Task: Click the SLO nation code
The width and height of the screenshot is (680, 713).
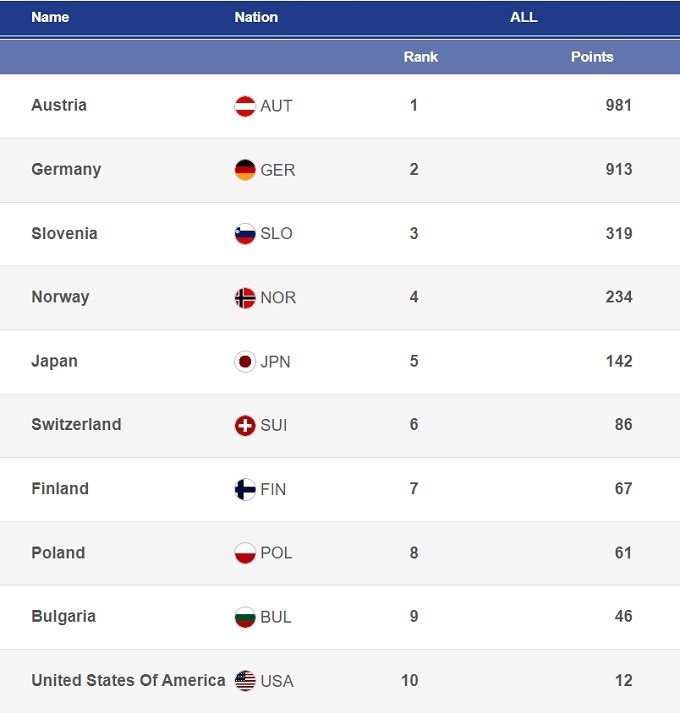Action: pyautogui.click(x=276, y=233)
